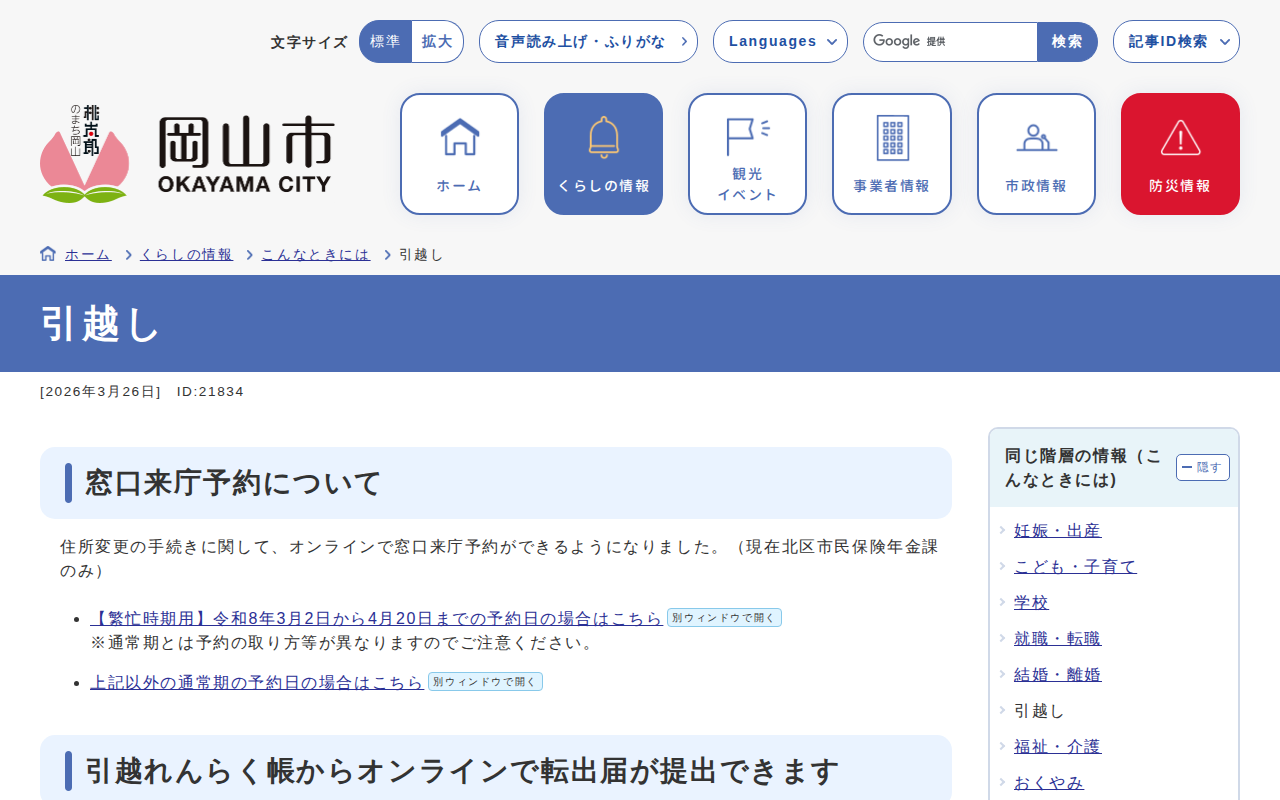Switch text size to 拡大
1280x800 pixels.
coord(437,42)
